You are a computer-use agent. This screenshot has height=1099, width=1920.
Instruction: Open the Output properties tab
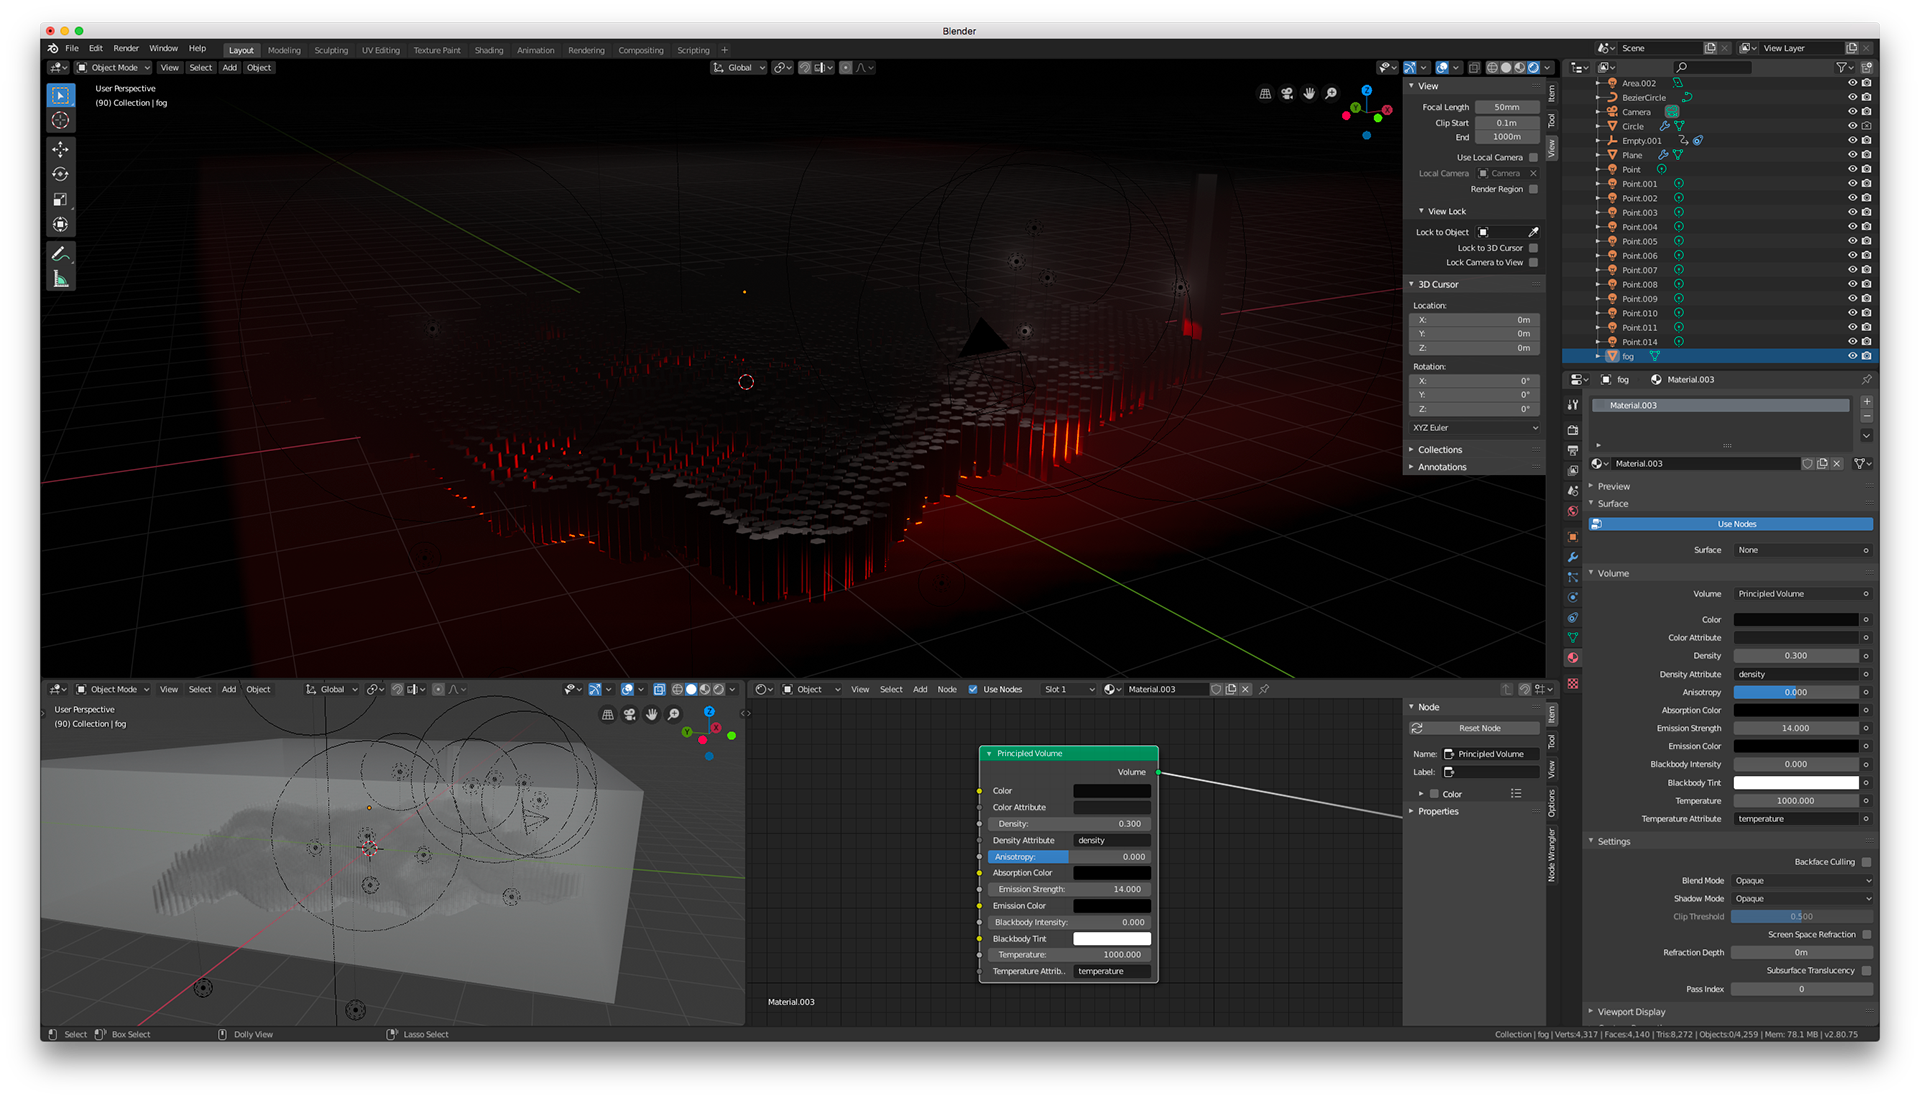(x=1573, y=450)
